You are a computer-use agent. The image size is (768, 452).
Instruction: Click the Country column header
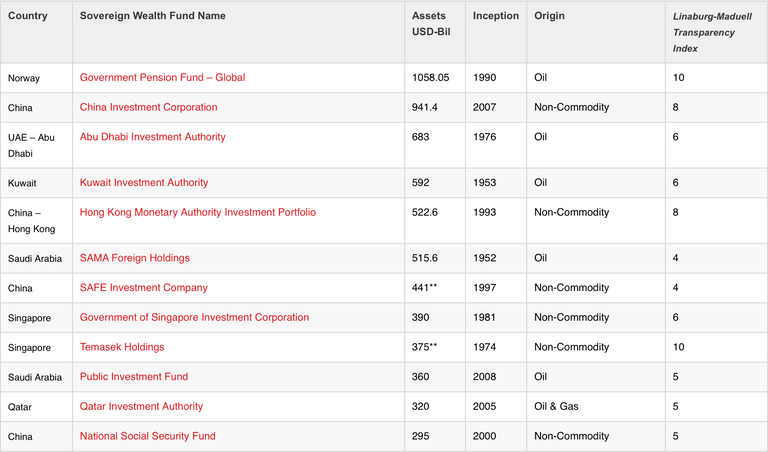26,17
